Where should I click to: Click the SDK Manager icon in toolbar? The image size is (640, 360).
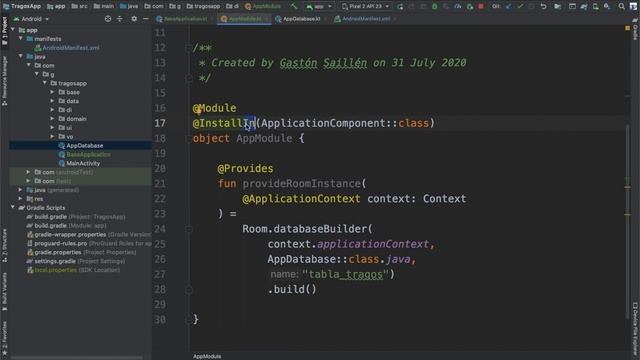pos(607,7)
